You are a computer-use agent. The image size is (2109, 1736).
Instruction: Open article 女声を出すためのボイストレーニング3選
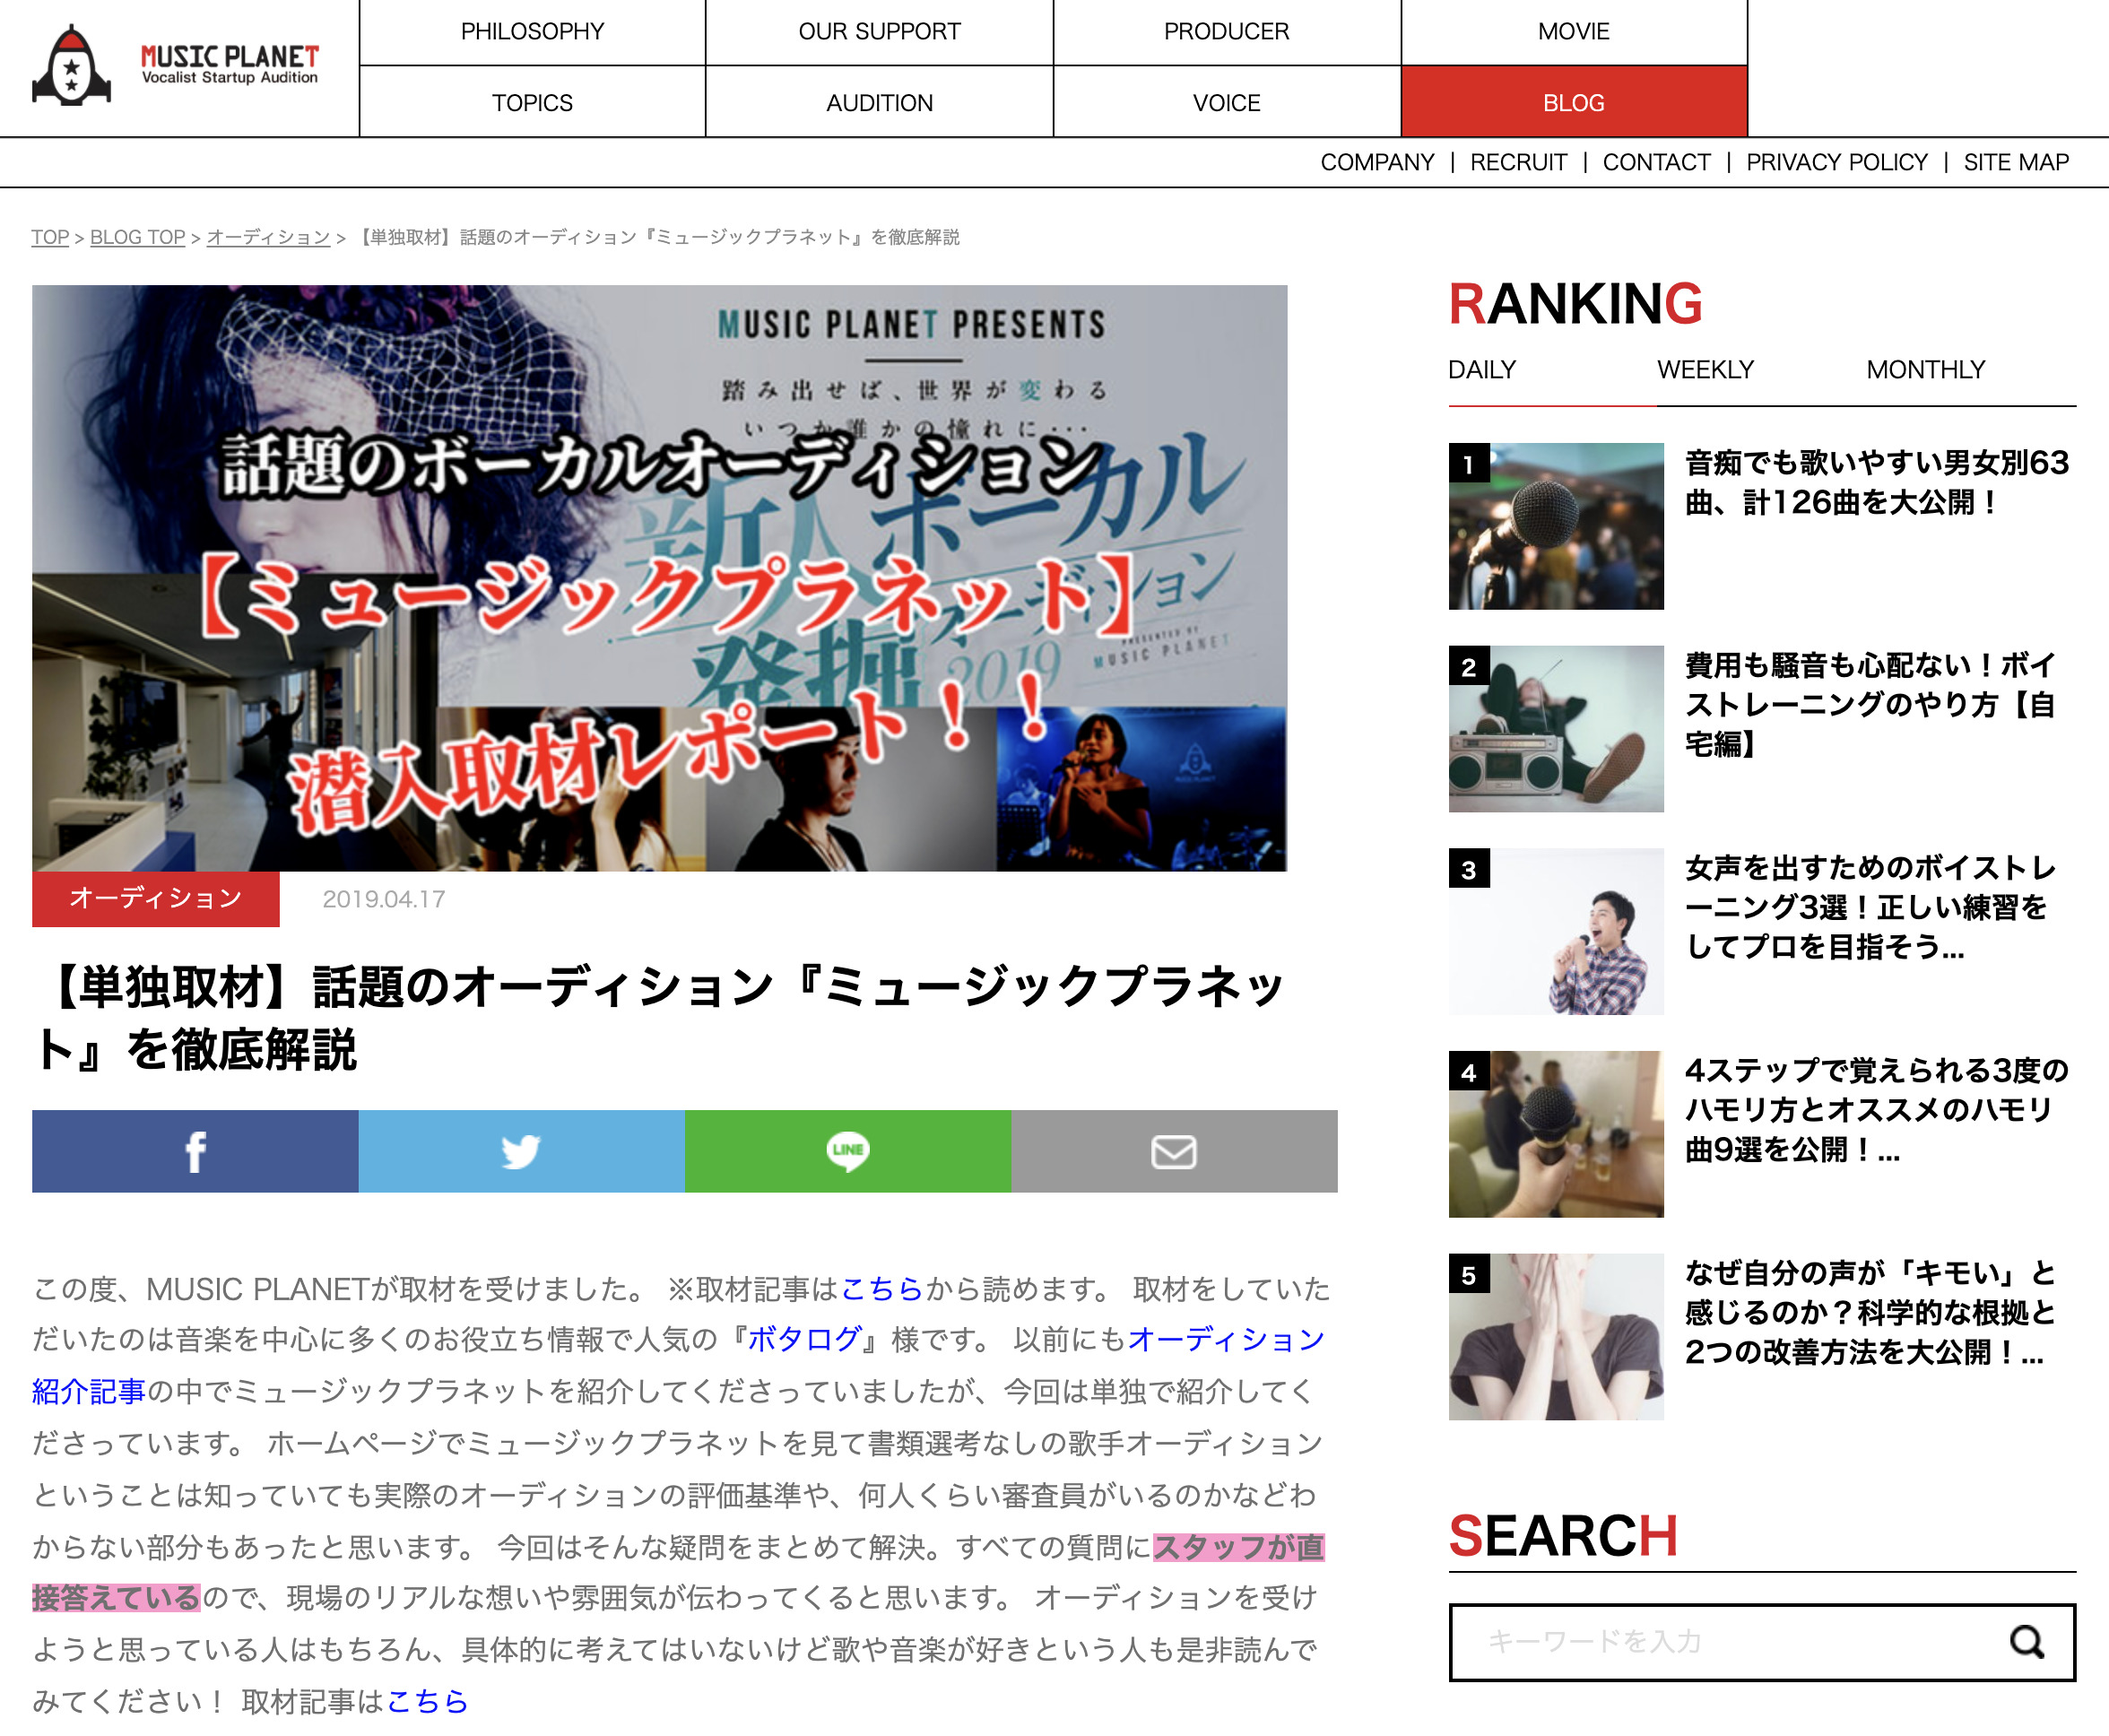coord(1870,907)
